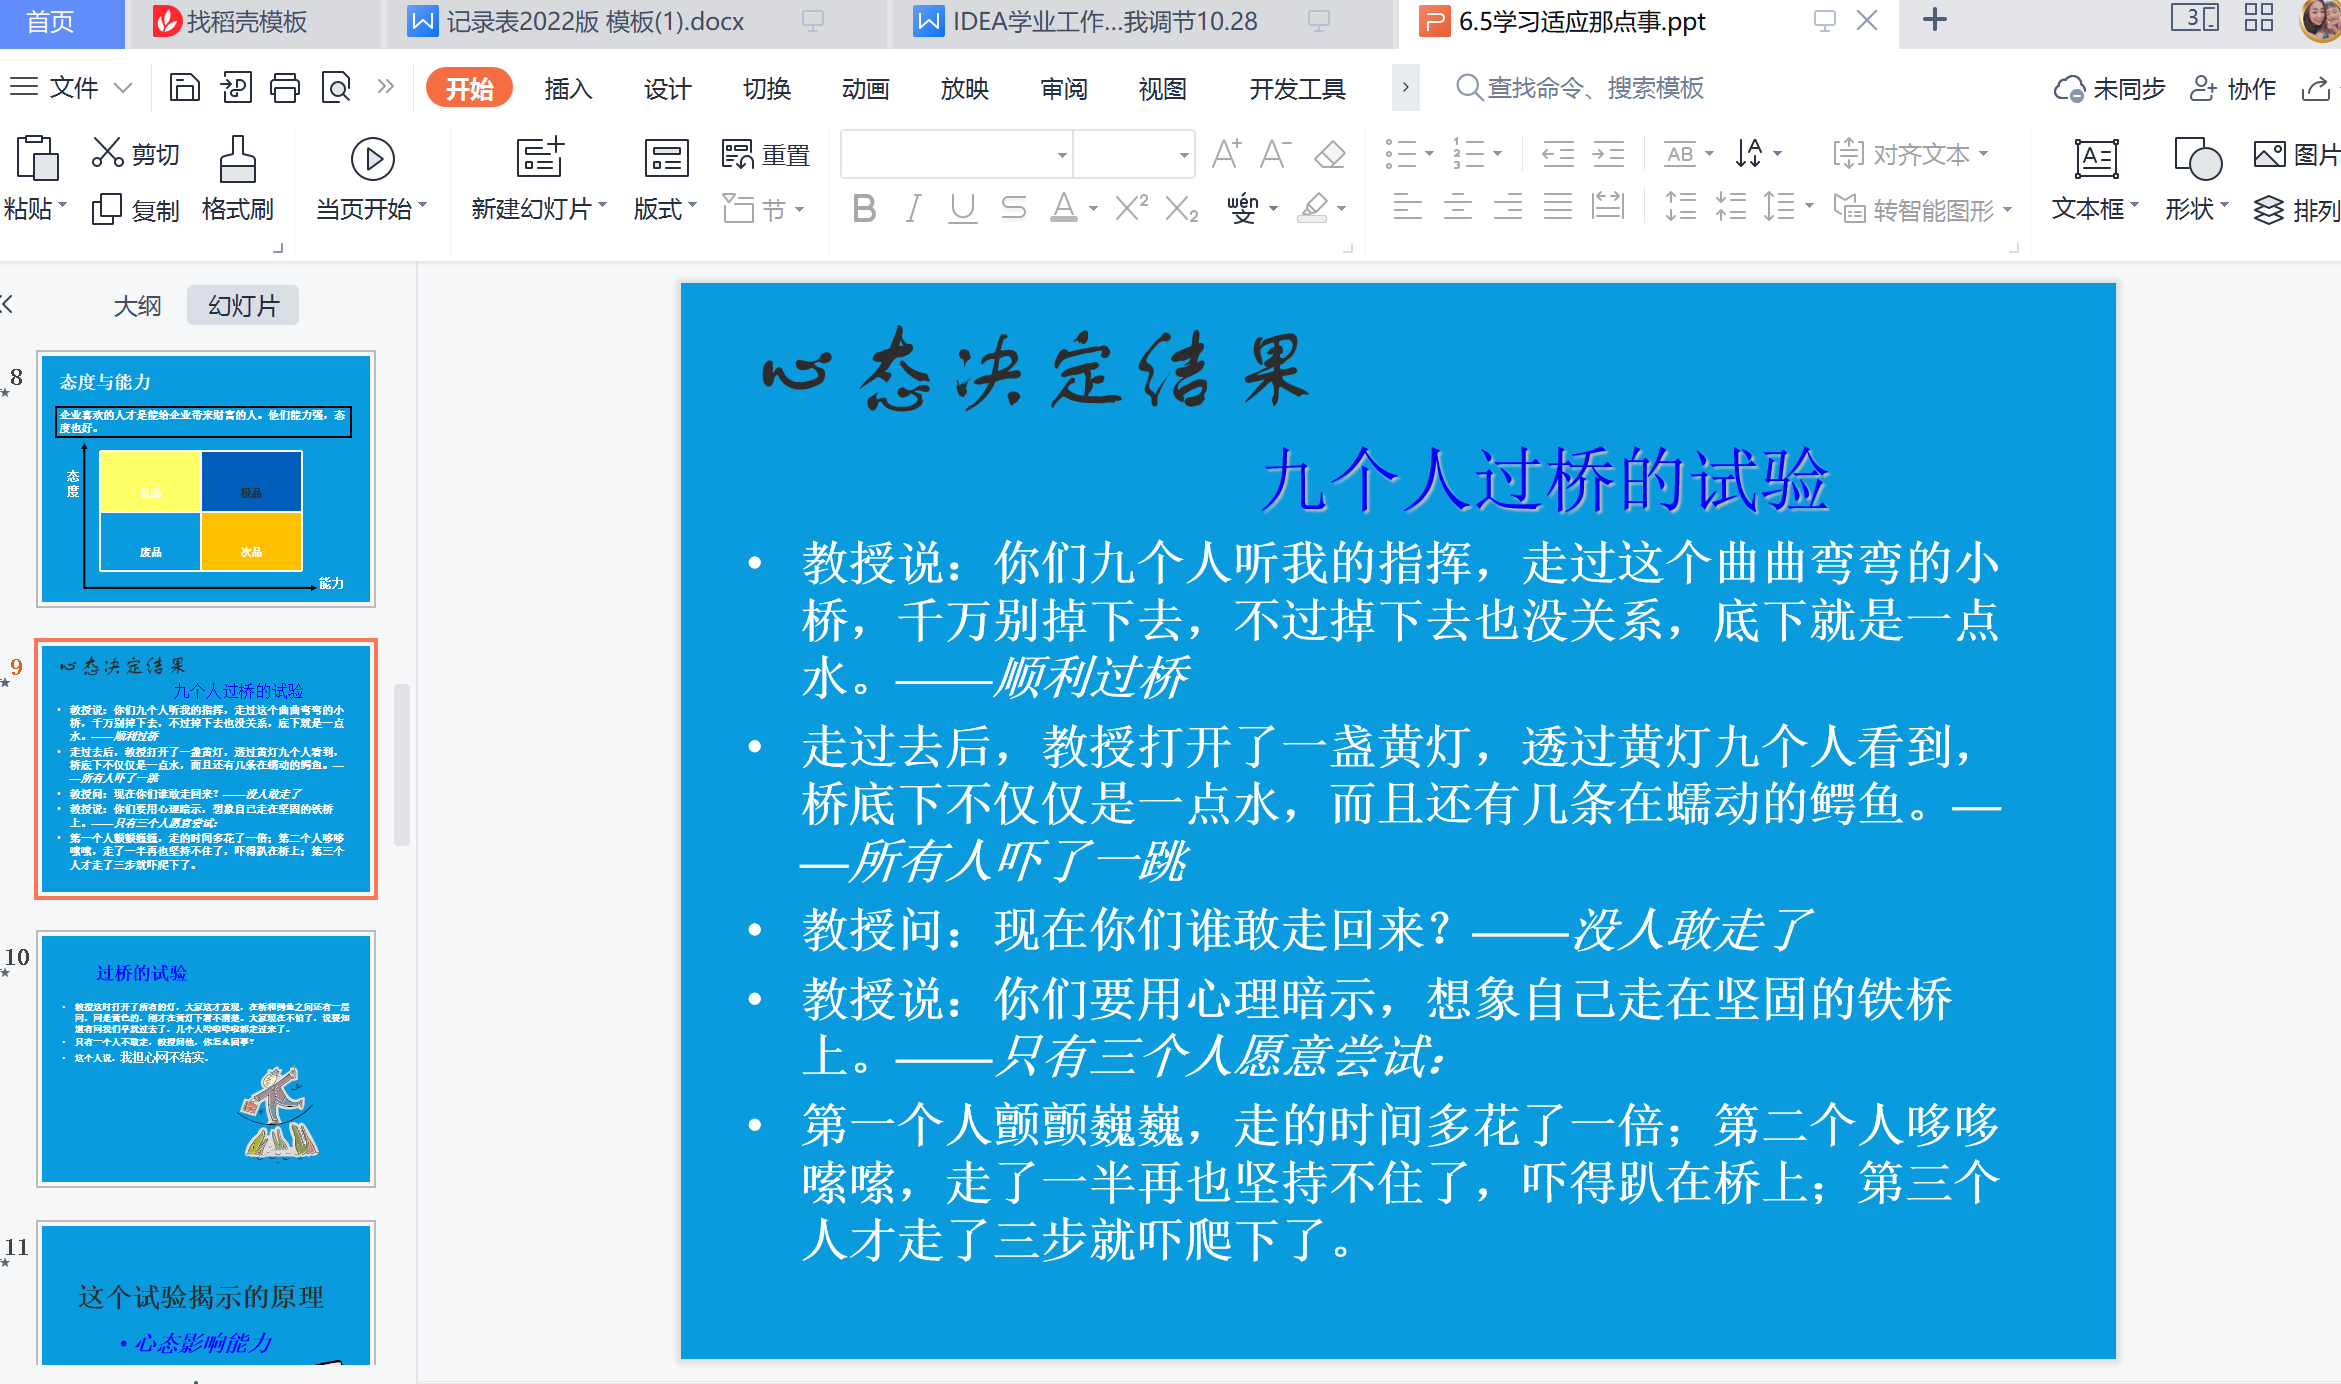This screenshot has height=1384, width=2341.
Task: Toggle bold formatting
Action: pos(864,209)
